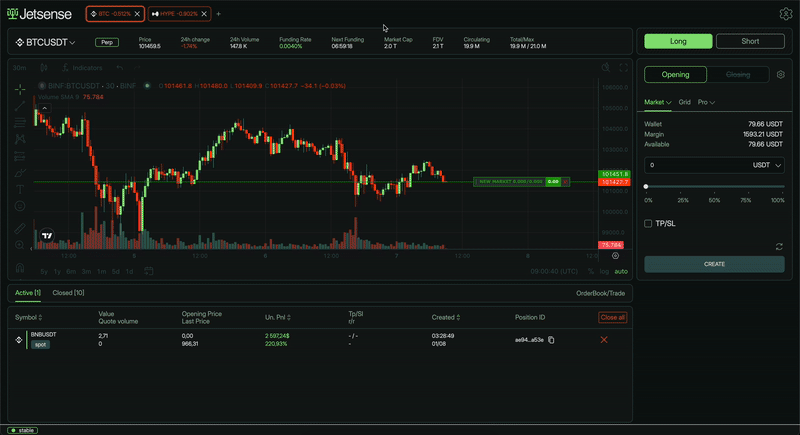This screenshot has height=435, width=800.
Task: Add a new tab with plus icon
Action: click(x=219, y=14)
